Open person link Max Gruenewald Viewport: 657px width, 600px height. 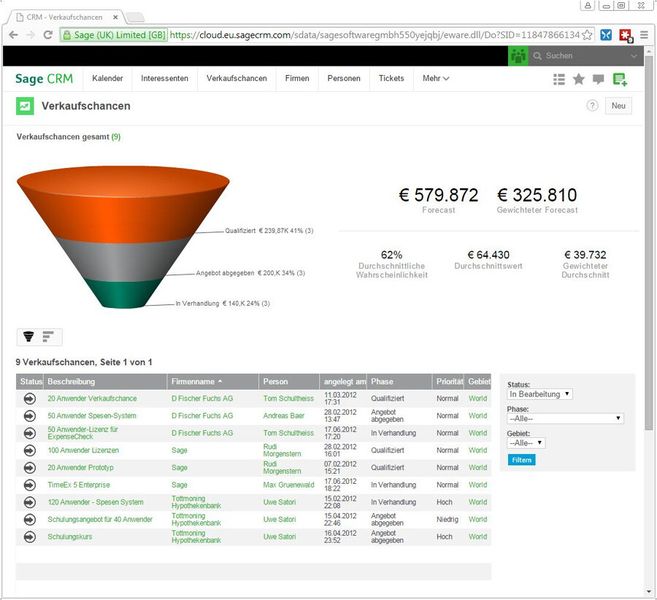pyautogui.click(x=289, y=485)
